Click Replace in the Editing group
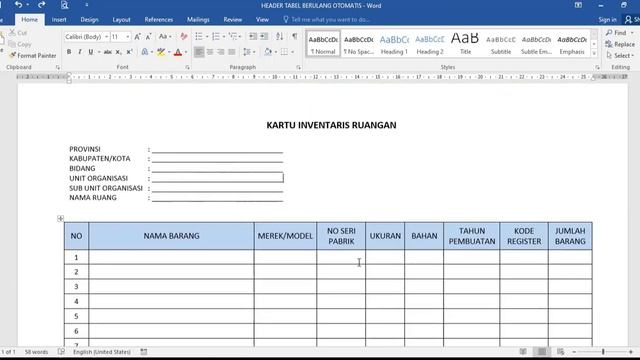The width and height of the screenshot is (640, 360). [x=620, y=44]
